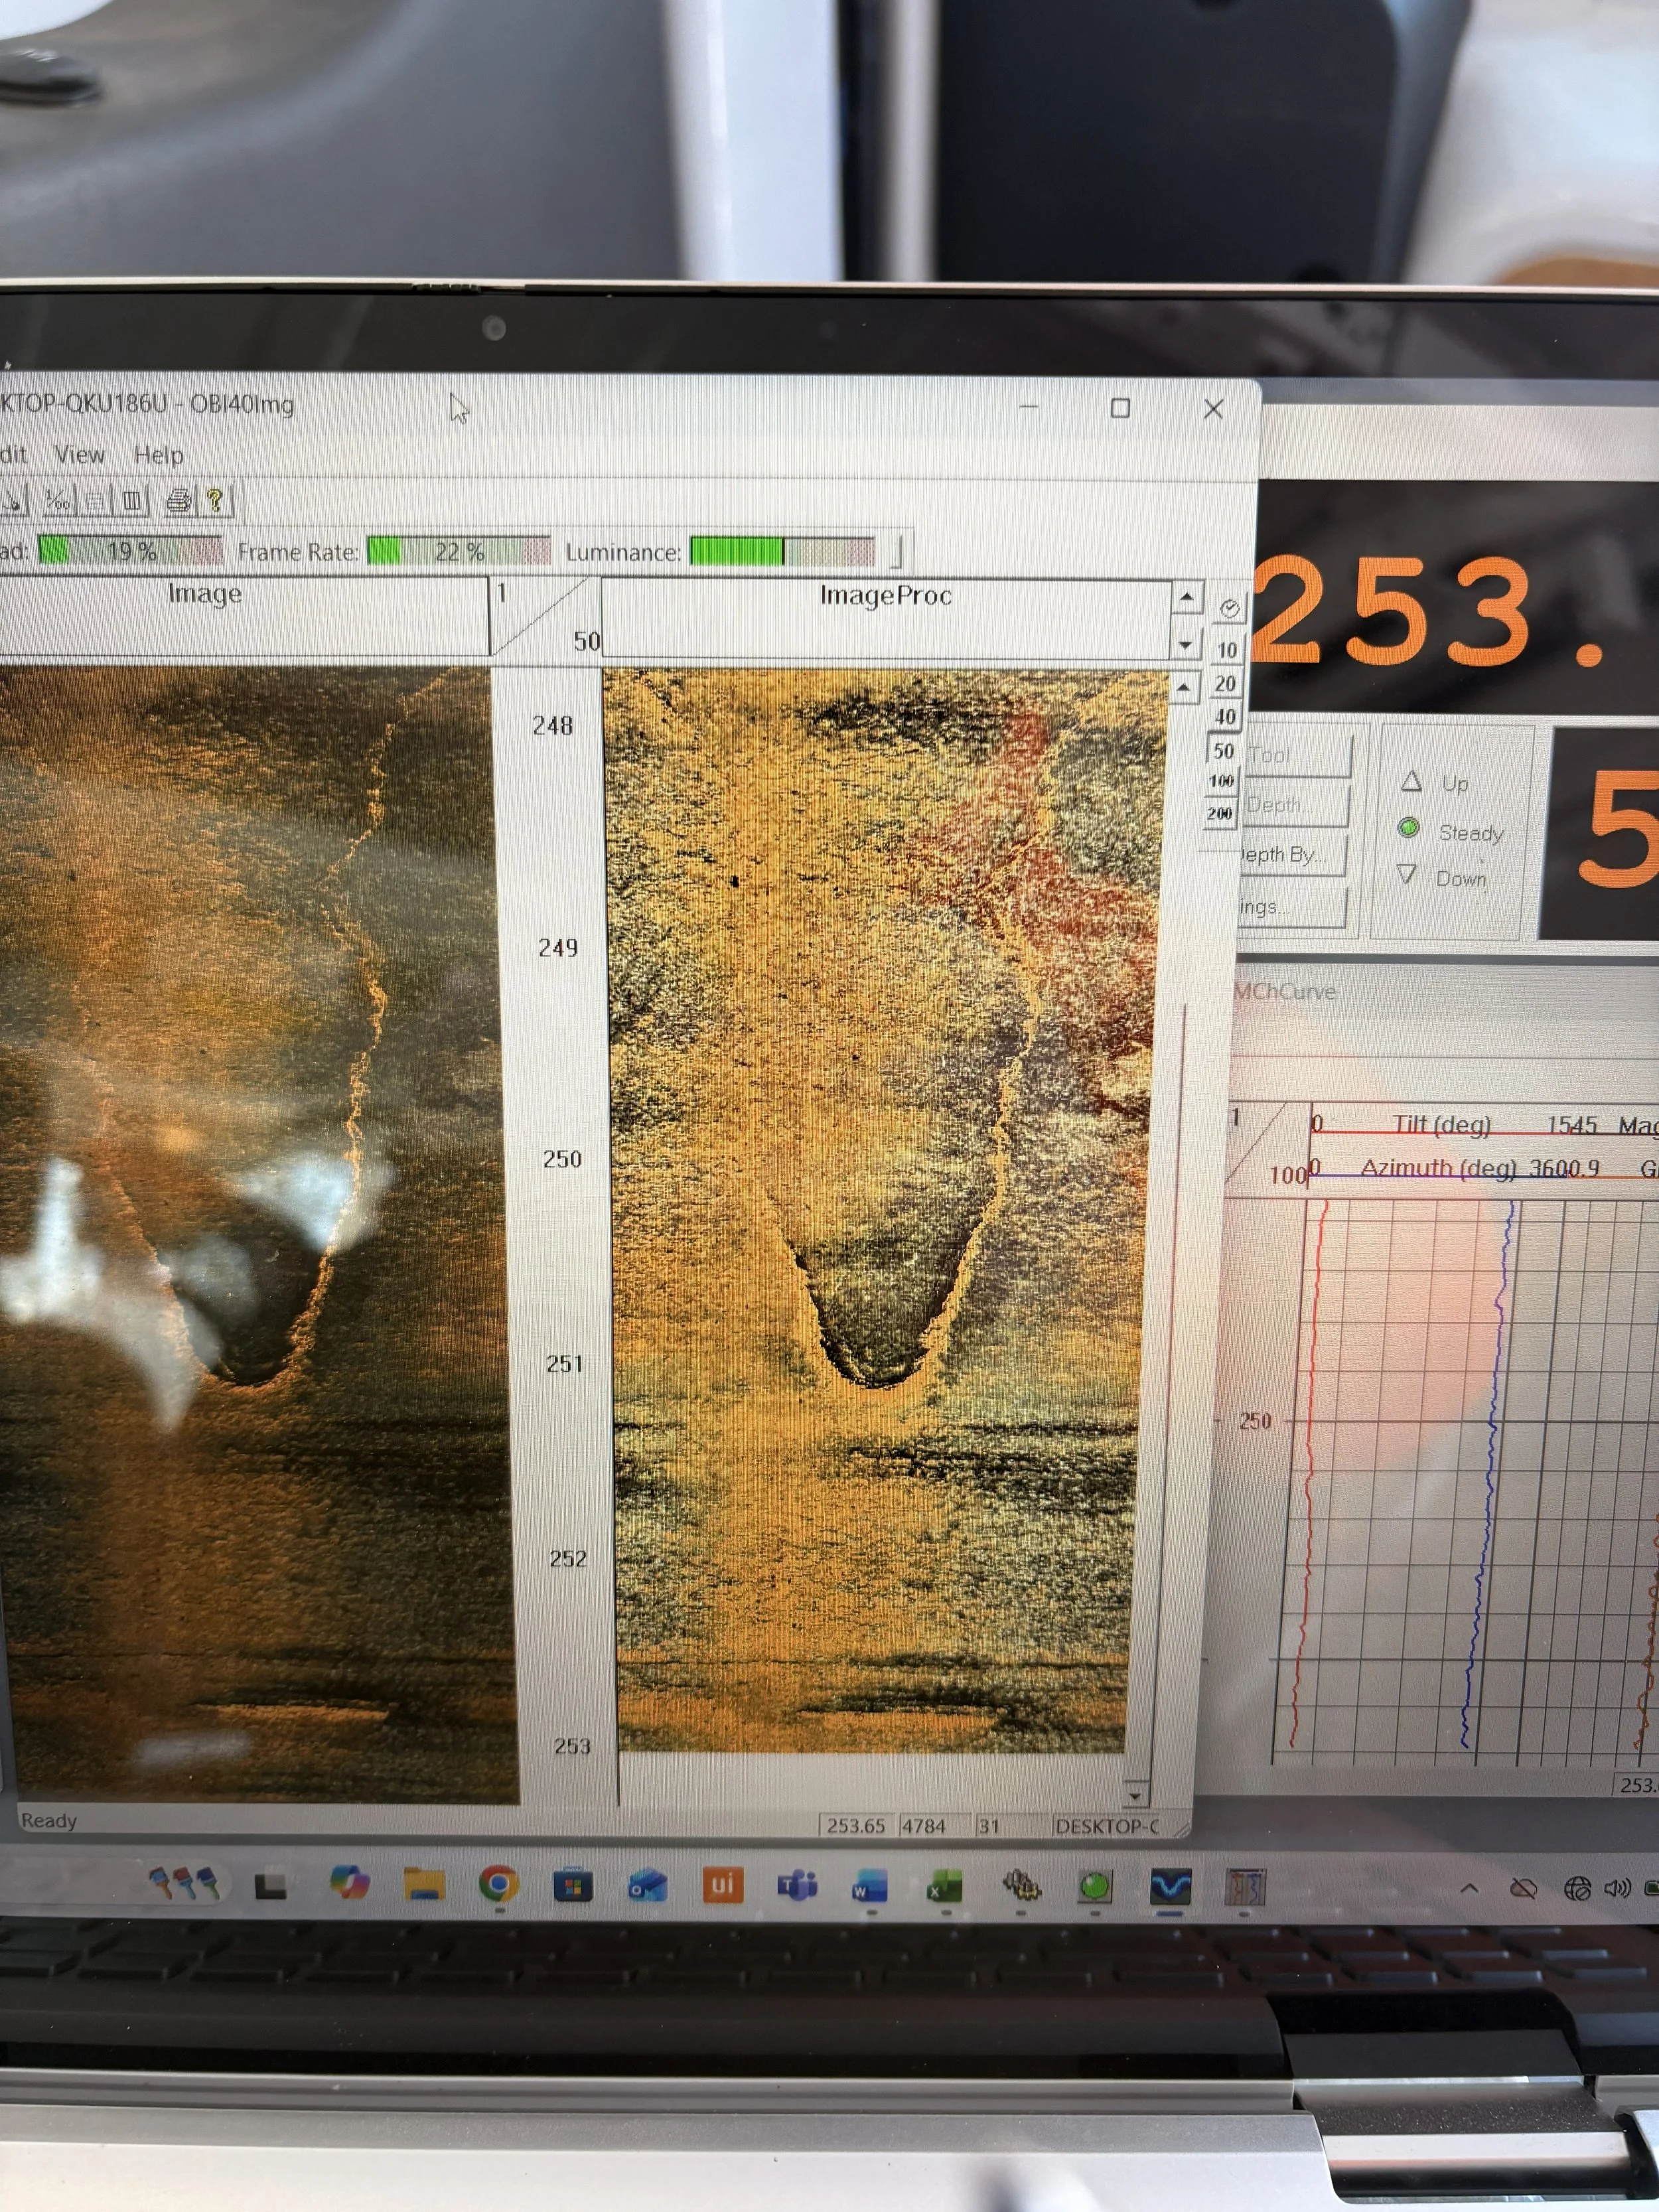Click the clock time-mode icon above scale buttons
Image resolution: width=1659 pixels, height=2212 pixels.
click(x=1229, y=608)
